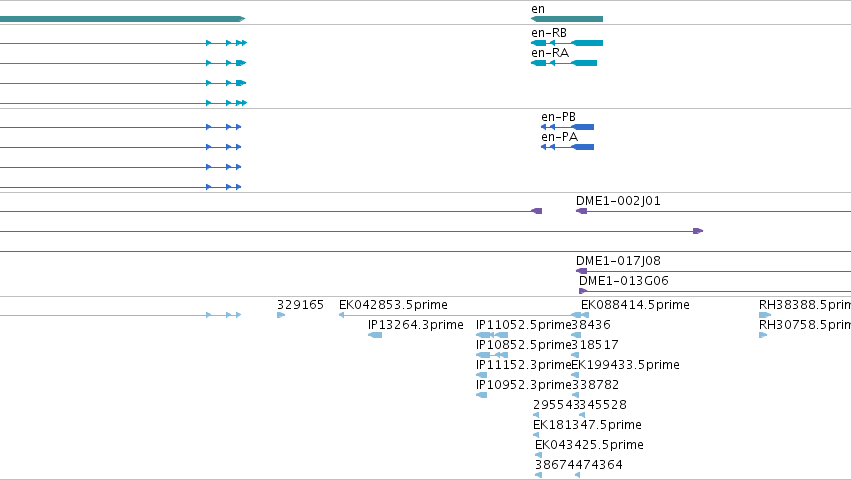Select the EK199433.5prime EST label
The image size is (851, 480).
[x=626, y=365]
